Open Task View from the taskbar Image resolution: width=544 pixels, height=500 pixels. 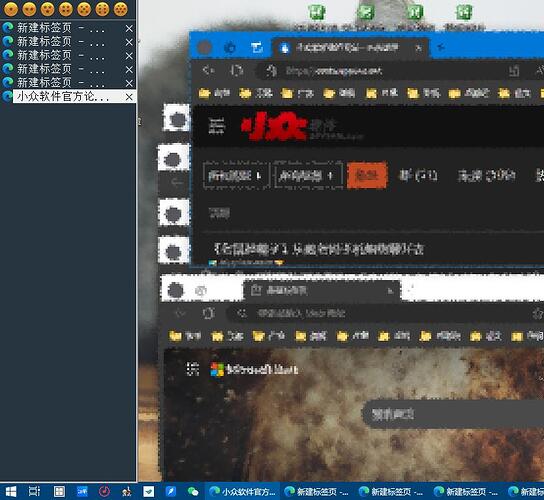click(34, 491)
